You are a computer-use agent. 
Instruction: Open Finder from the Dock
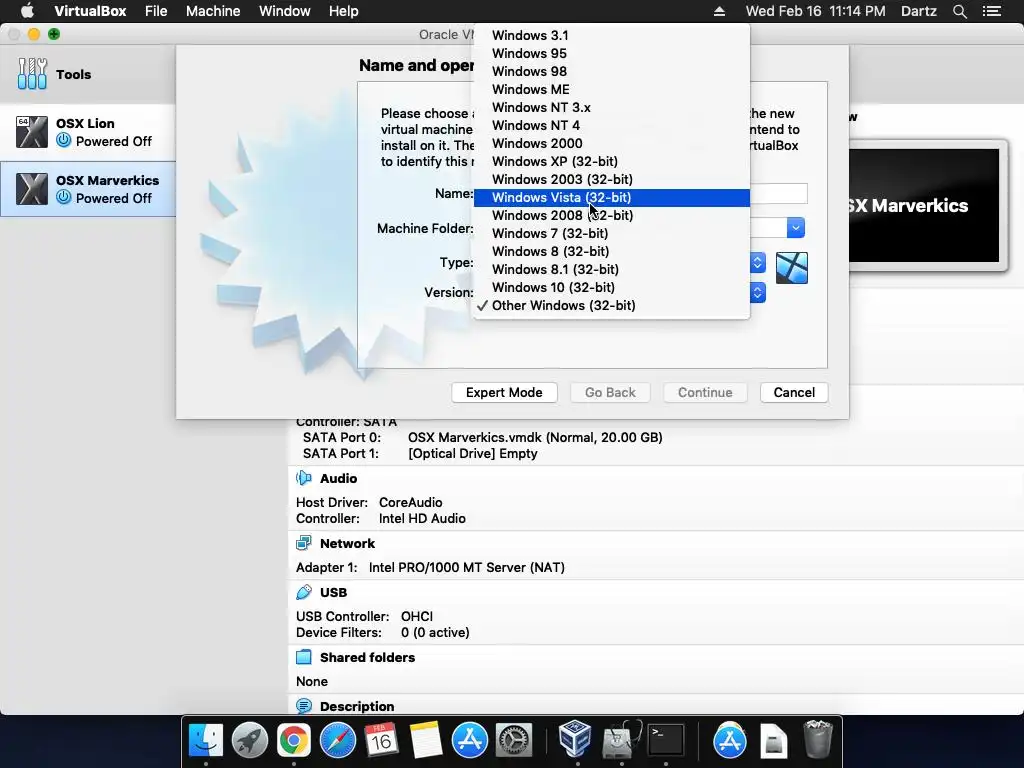pyautogui.click(x=206, y=741)
